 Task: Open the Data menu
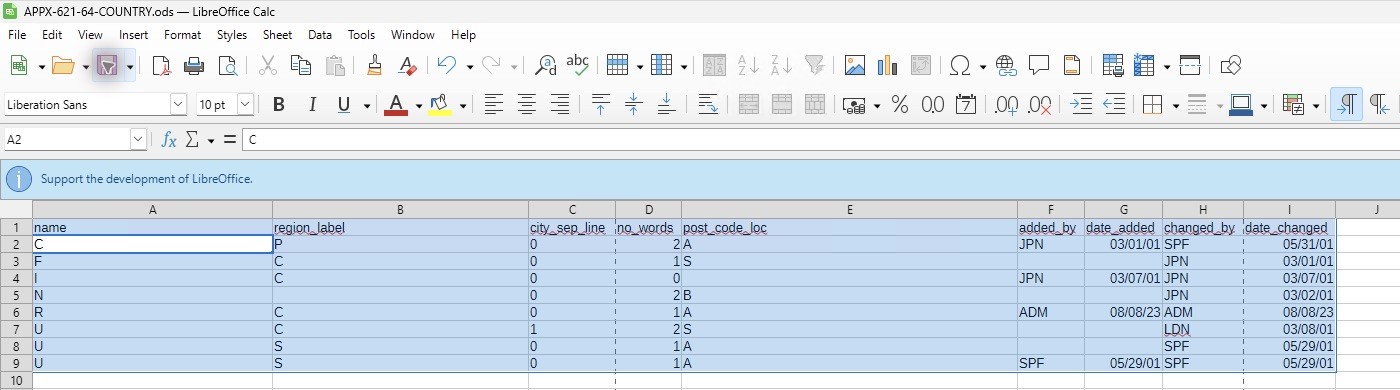tap(320, 34)
